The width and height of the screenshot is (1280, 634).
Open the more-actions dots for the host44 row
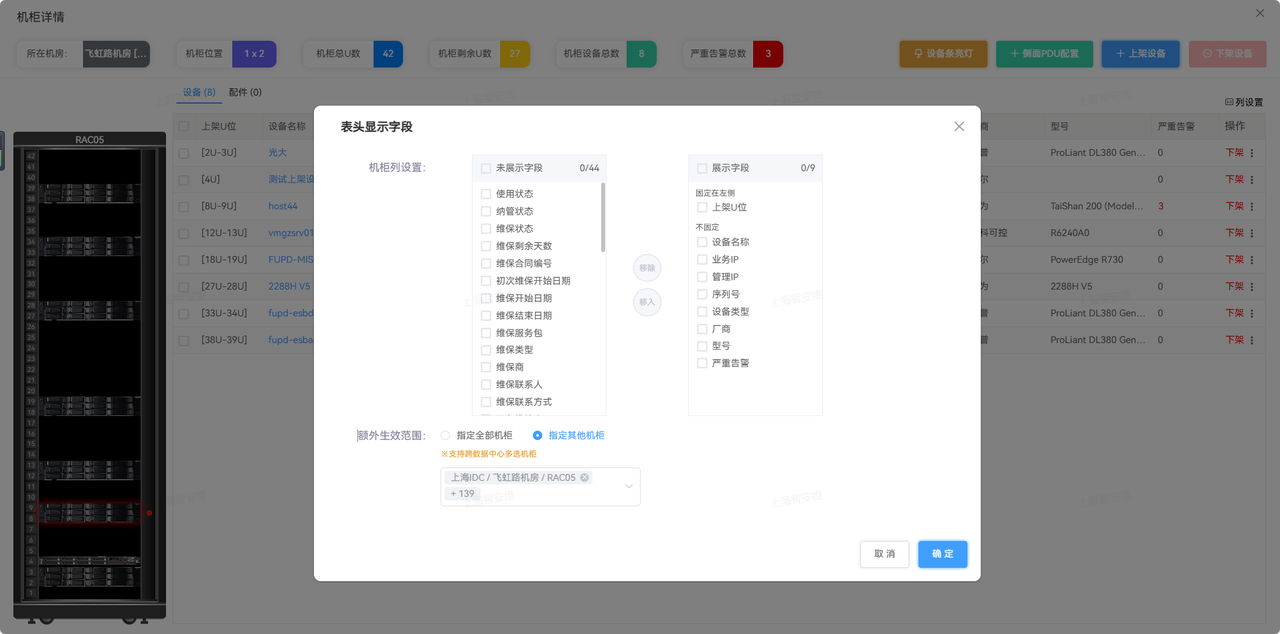[x=1252, y=207]
